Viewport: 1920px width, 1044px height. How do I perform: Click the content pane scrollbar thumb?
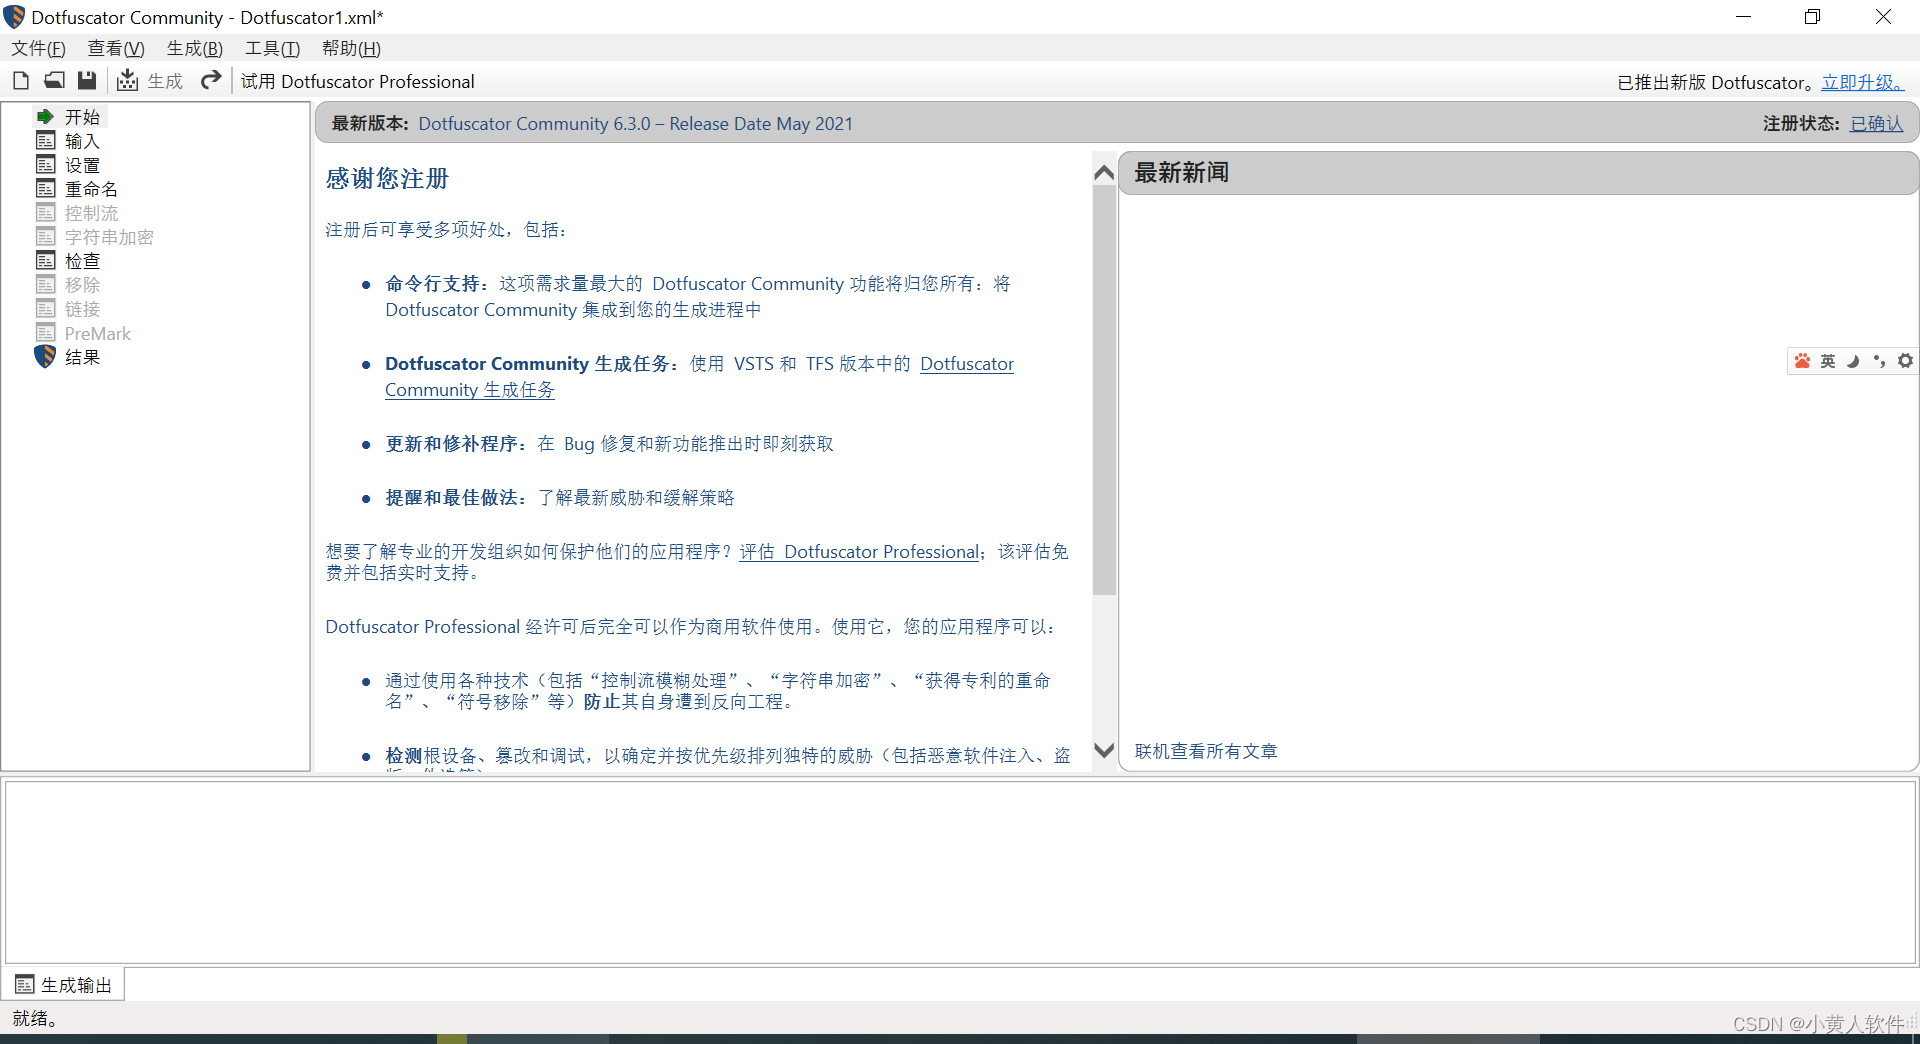[x=1104, y=390]
